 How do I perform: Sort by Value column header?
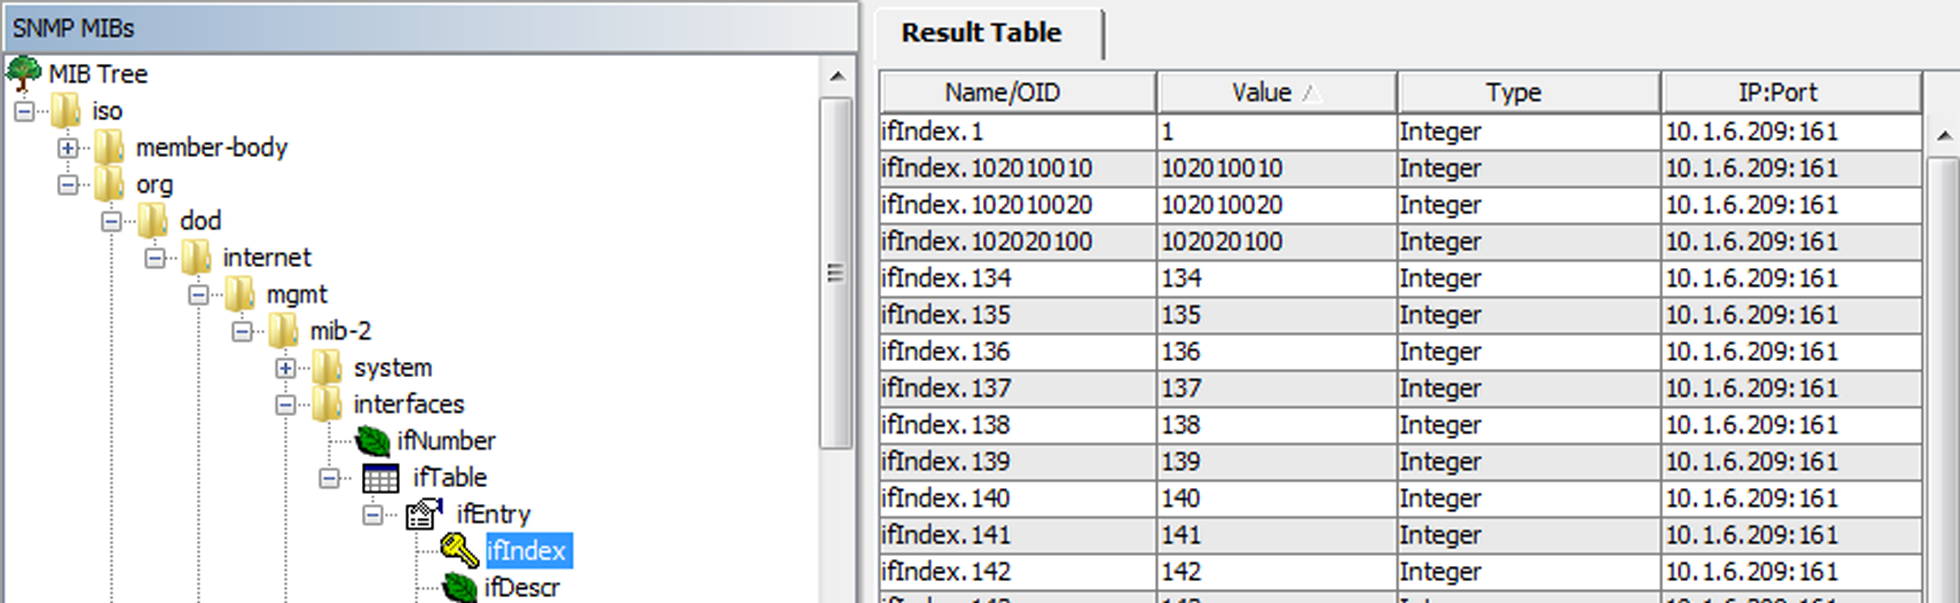(1277, 93)
